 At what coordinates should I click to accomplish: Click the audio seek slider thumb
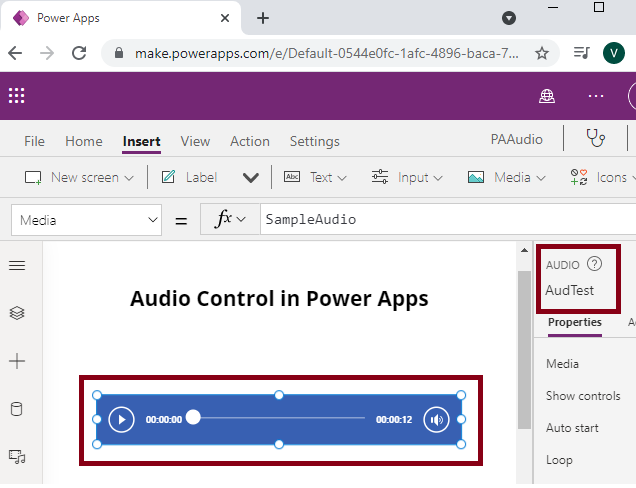(x=193, y=417)
